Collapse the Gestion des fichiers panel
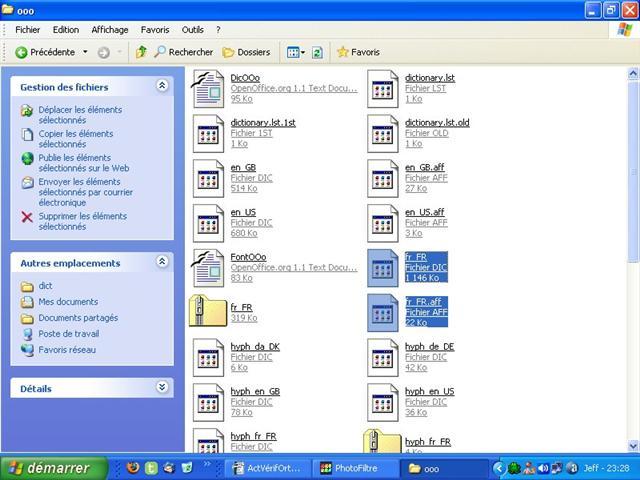Viewport: 640px width, 480px height. coord(162,85)
